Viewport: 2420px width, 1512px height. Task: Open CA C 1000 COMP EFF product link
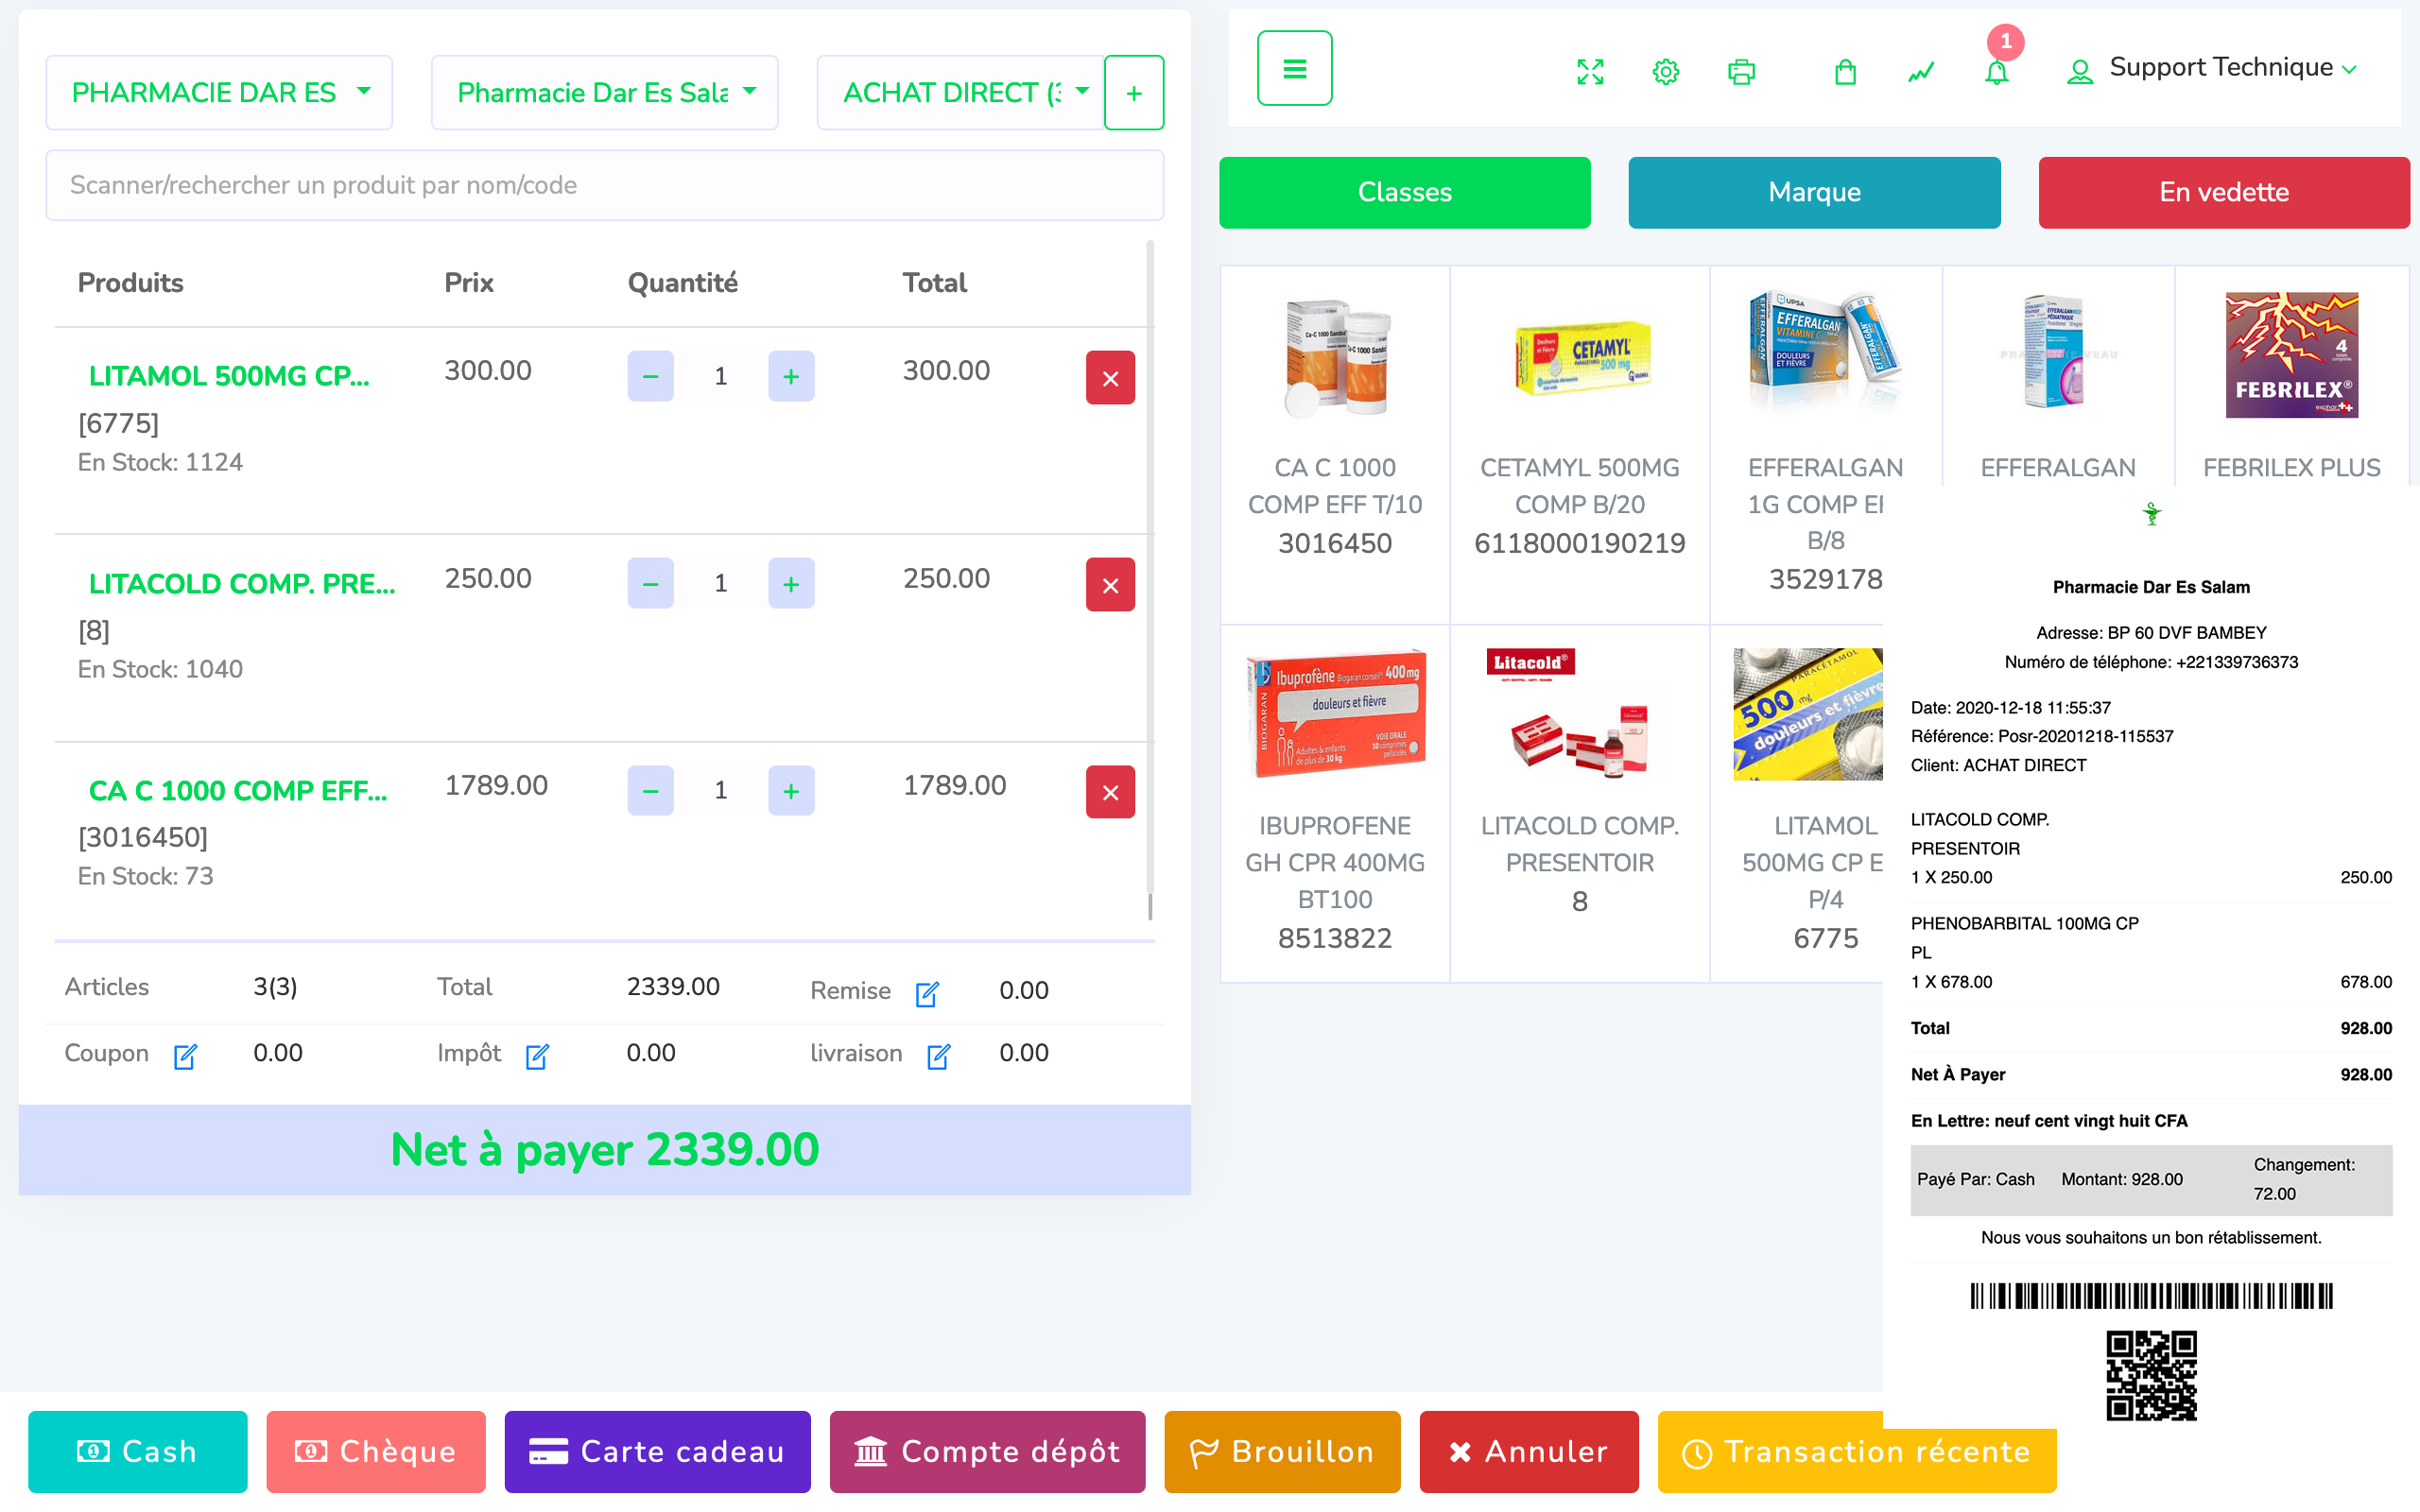pos(238,790)
